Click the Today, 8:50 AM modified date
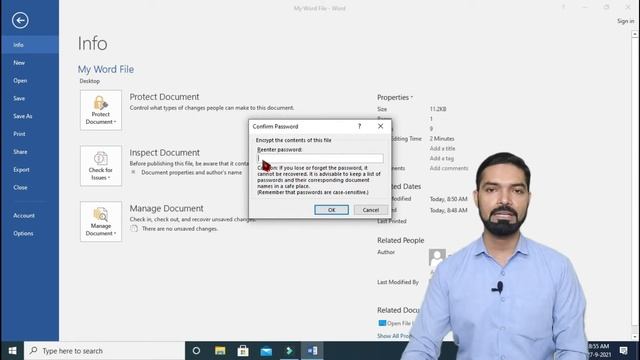The width and height of the screenshot is (640, 360). pos(449,199)
